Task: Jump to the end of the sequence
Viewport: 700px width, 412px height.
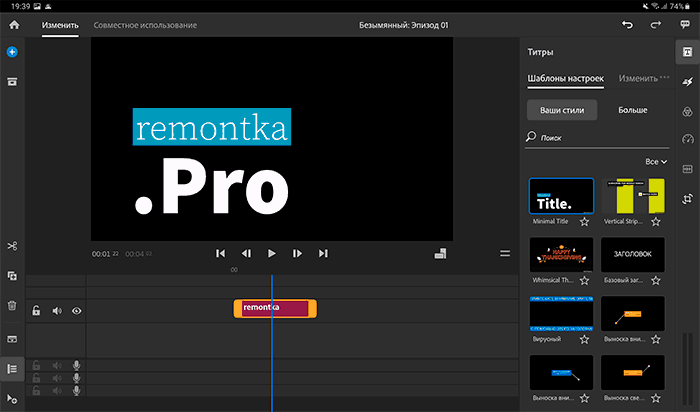Action: click(x=323, y=254)
